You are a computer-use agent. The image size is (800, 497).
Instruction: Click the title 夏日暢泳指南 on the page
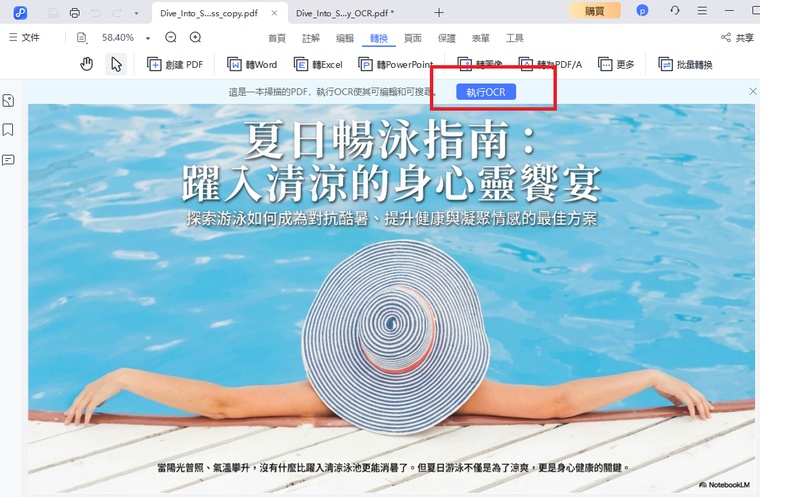(x=391, y=139)
